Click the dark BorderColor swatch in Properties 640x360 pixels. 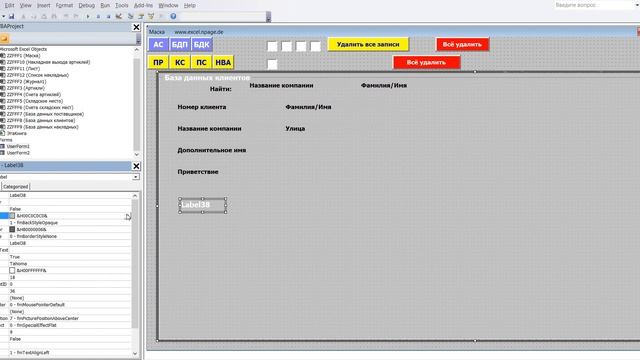[x=12, y=229]
